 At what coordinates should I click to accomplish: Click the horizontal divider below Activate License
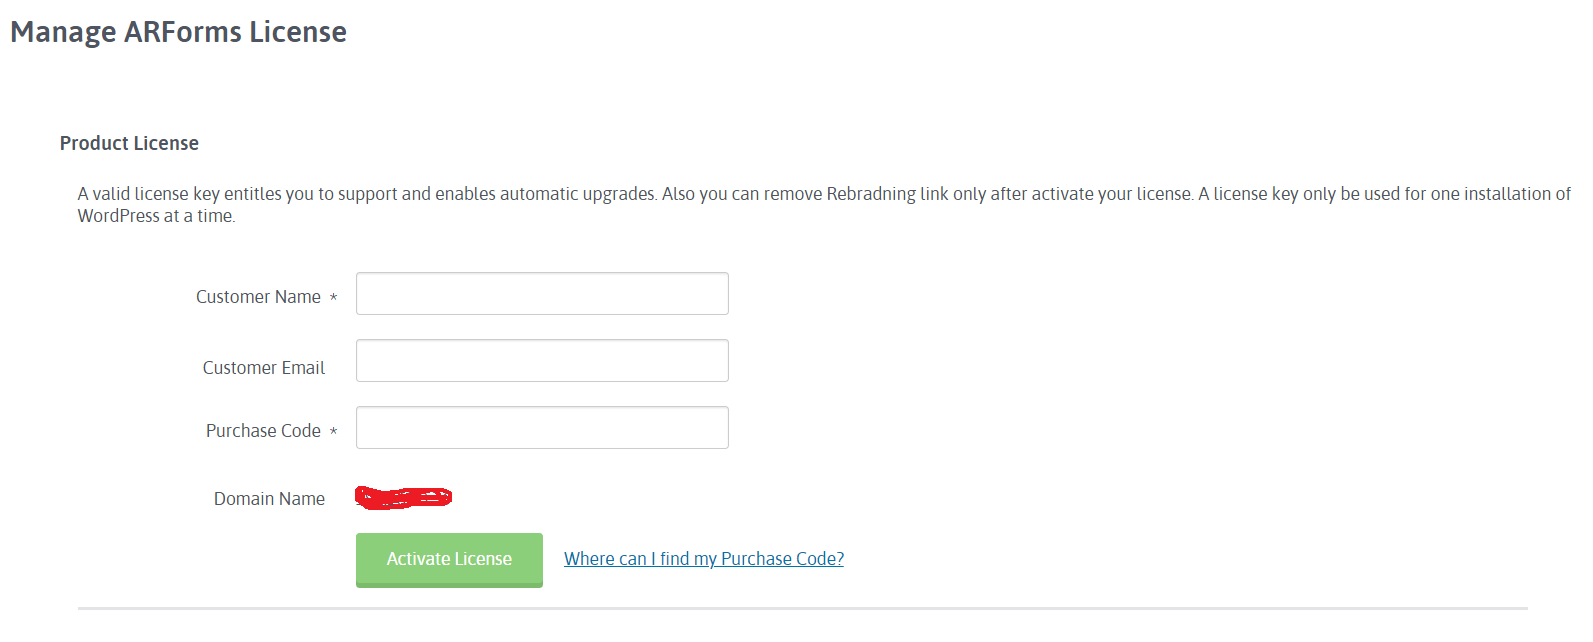point(802,608)
